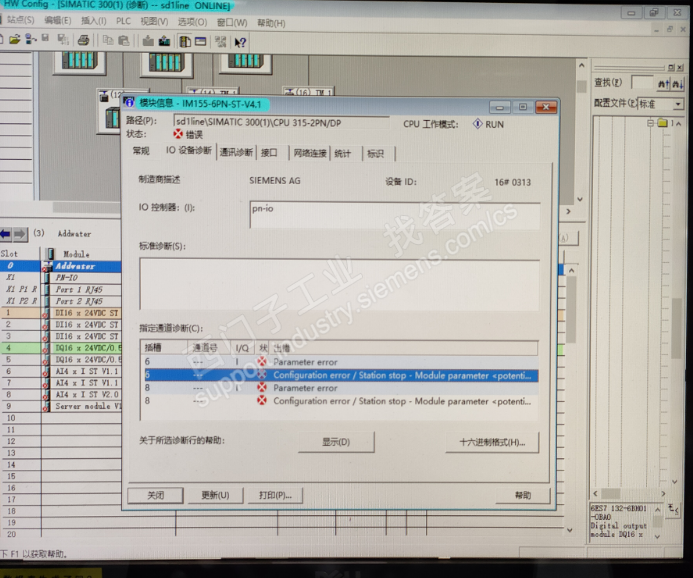Click the context help arrow-question icon
The image size is (693, 578).
240,42
